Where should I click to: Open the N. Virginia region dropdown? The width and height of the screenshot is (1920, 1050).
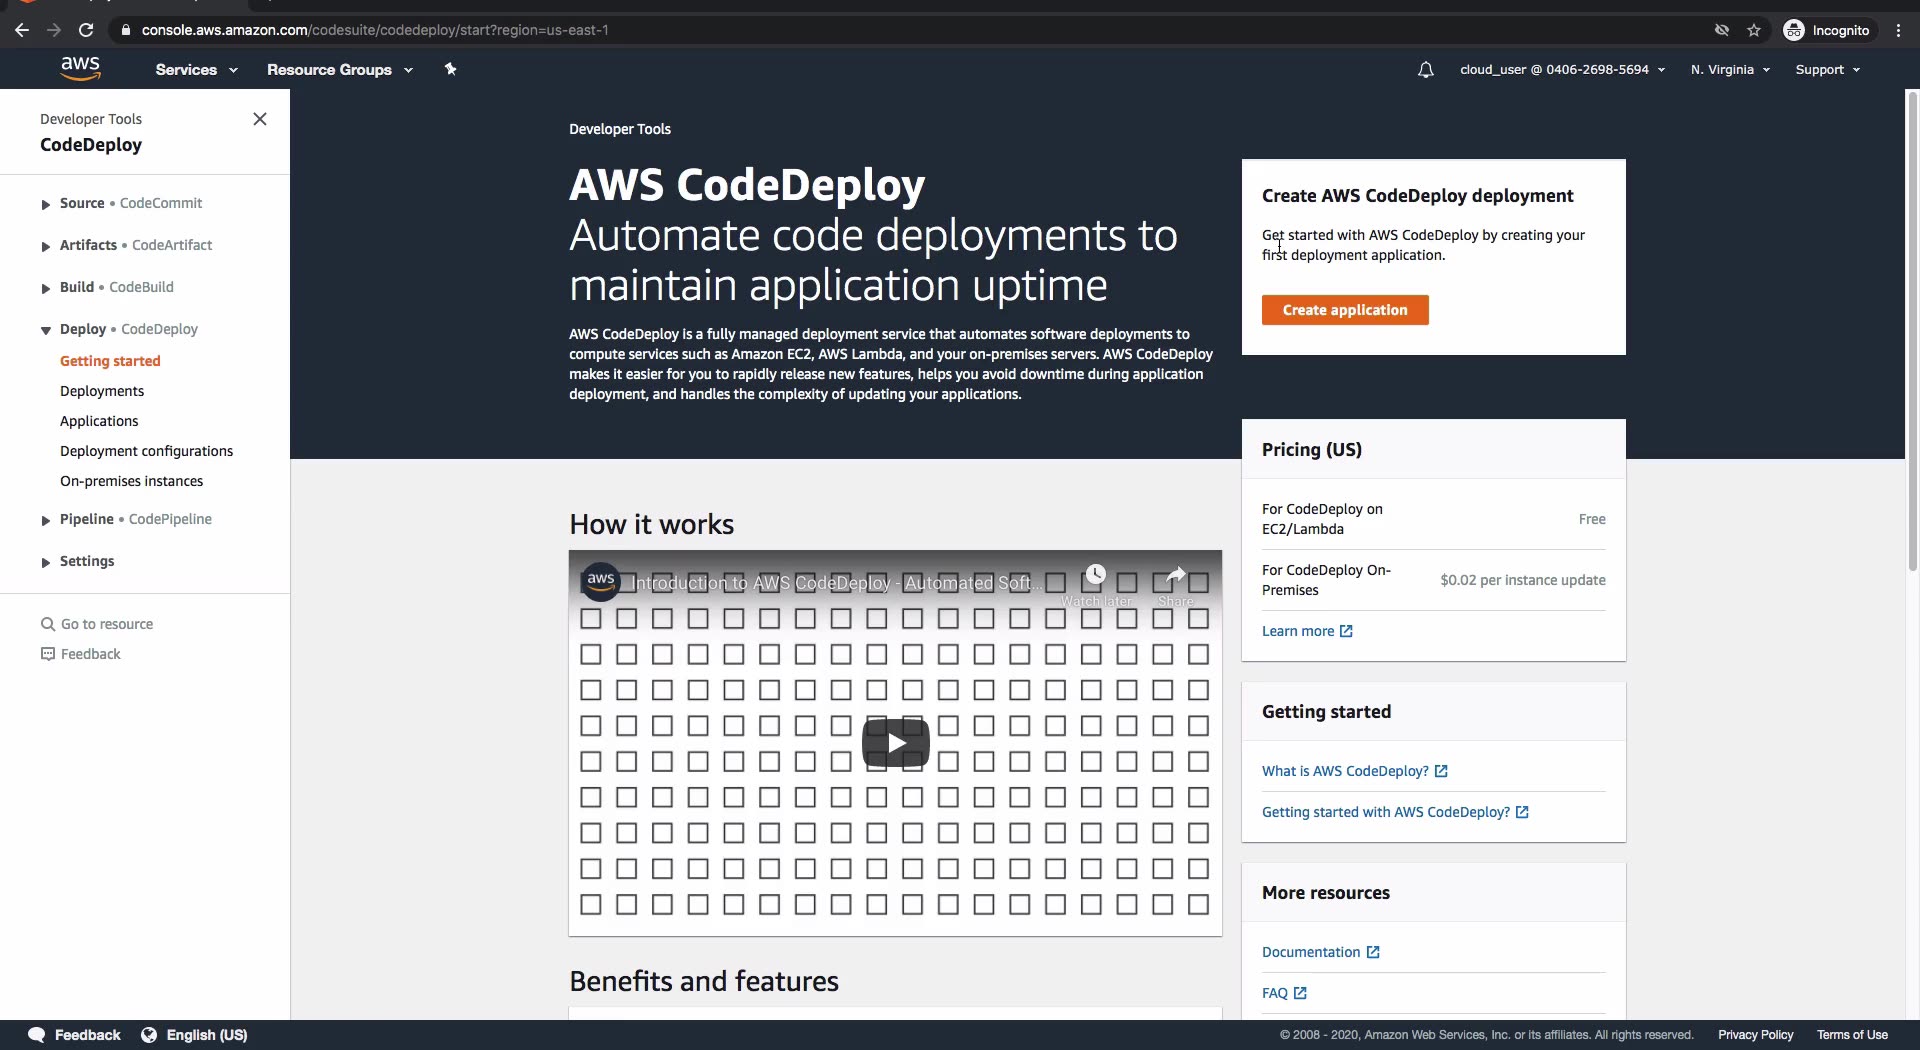click(1730, 70)
